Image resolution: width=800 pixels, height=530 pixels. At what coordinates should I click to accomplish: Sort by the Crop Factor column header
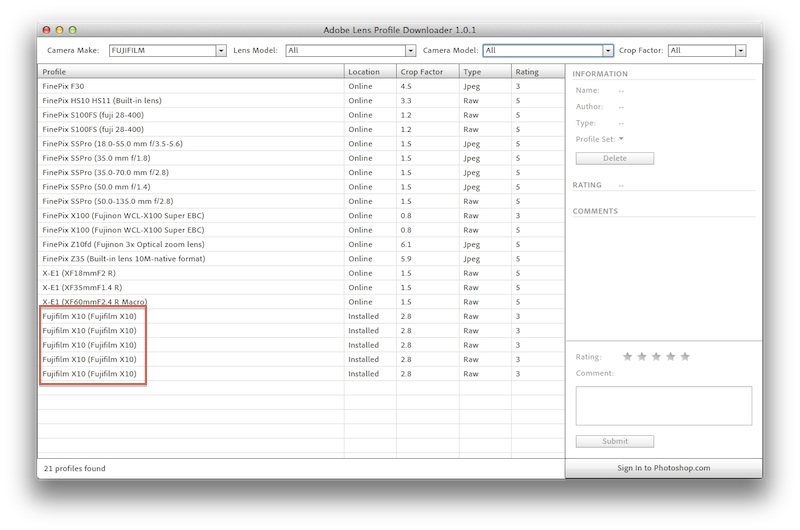[428, 72]
